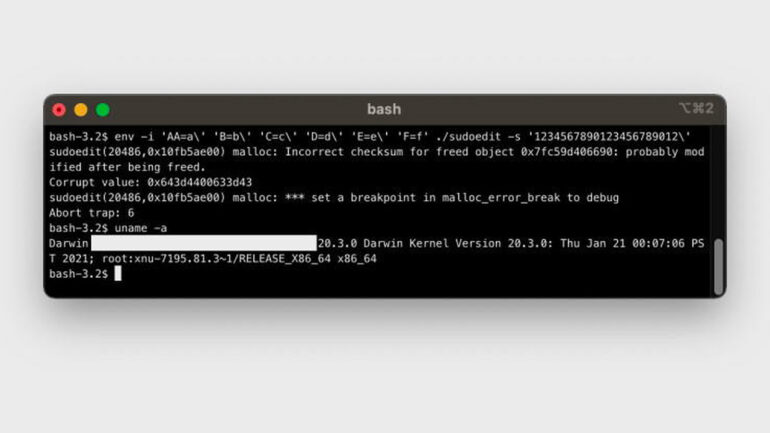Screen dimensions: 770x433
Task: Click the keyboard shortcut indicator in title bar
Action: [696, 108]
